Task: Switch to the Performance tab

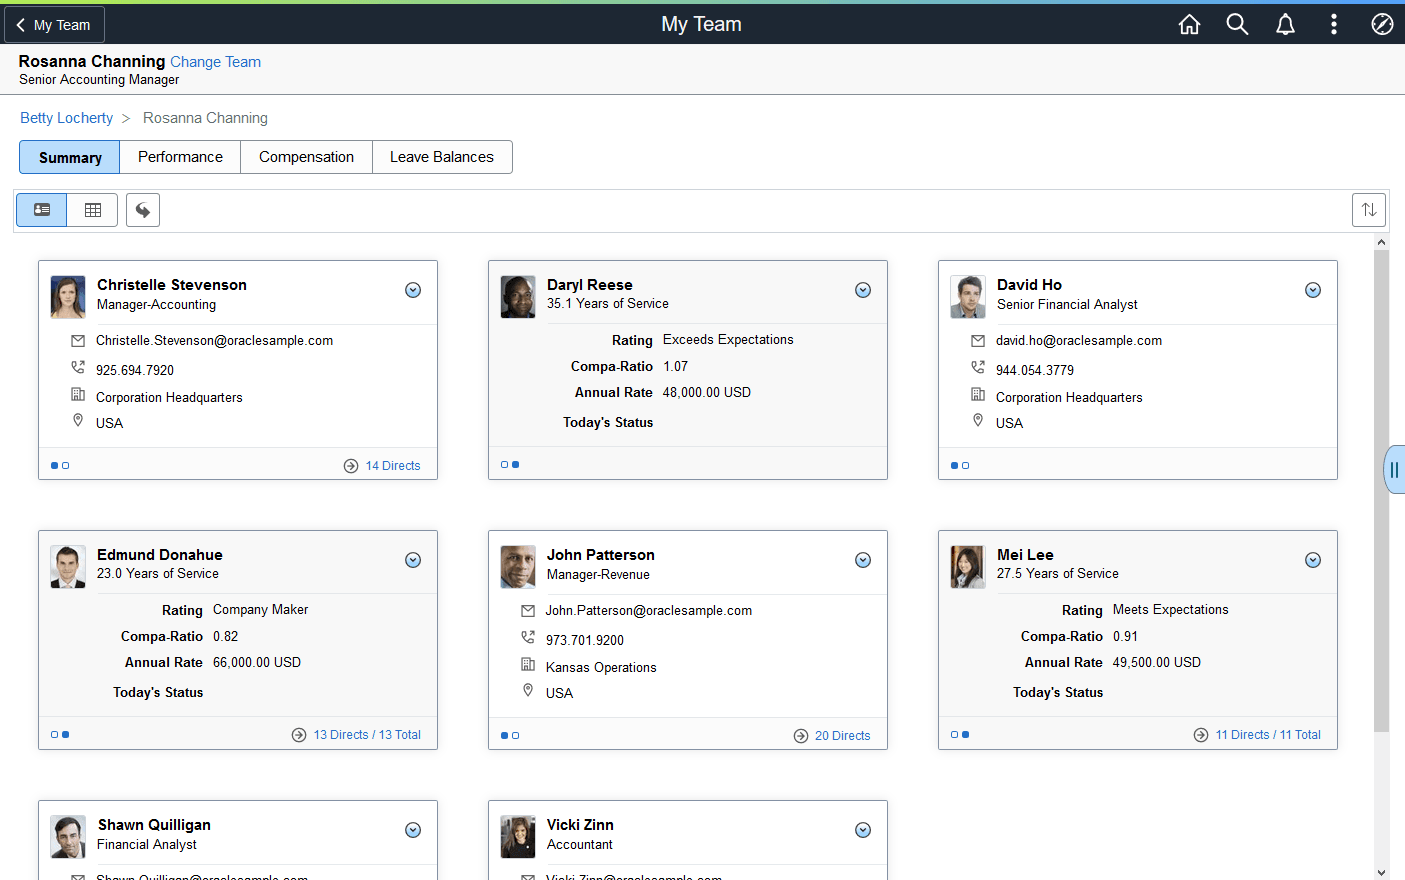Action: point(180,157)
